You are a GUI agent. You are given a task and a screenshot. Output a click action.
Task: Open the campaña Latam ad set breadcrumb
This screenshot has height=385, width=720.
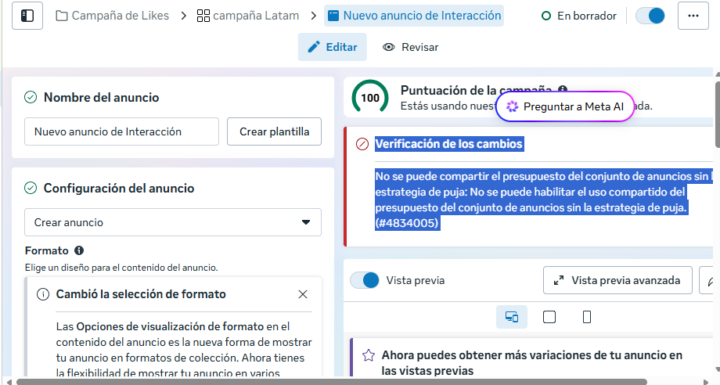pos(248,16)
